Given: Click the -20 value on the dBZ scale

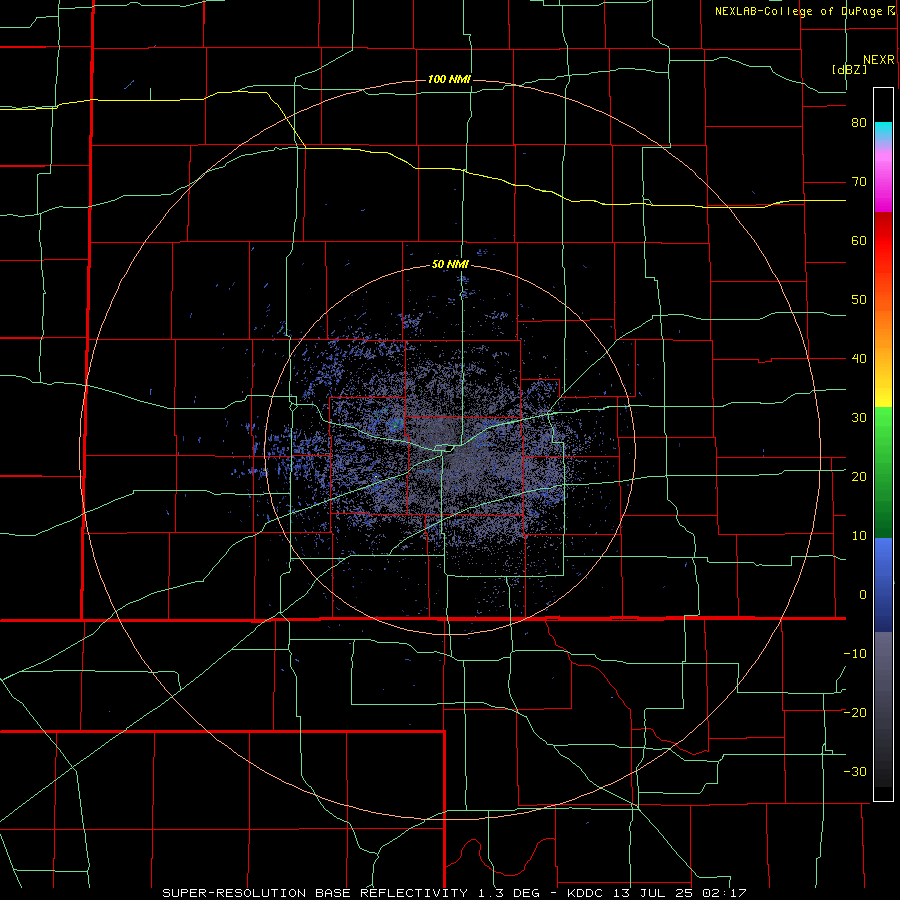Looking at the screenshot, I should [855, 712].
